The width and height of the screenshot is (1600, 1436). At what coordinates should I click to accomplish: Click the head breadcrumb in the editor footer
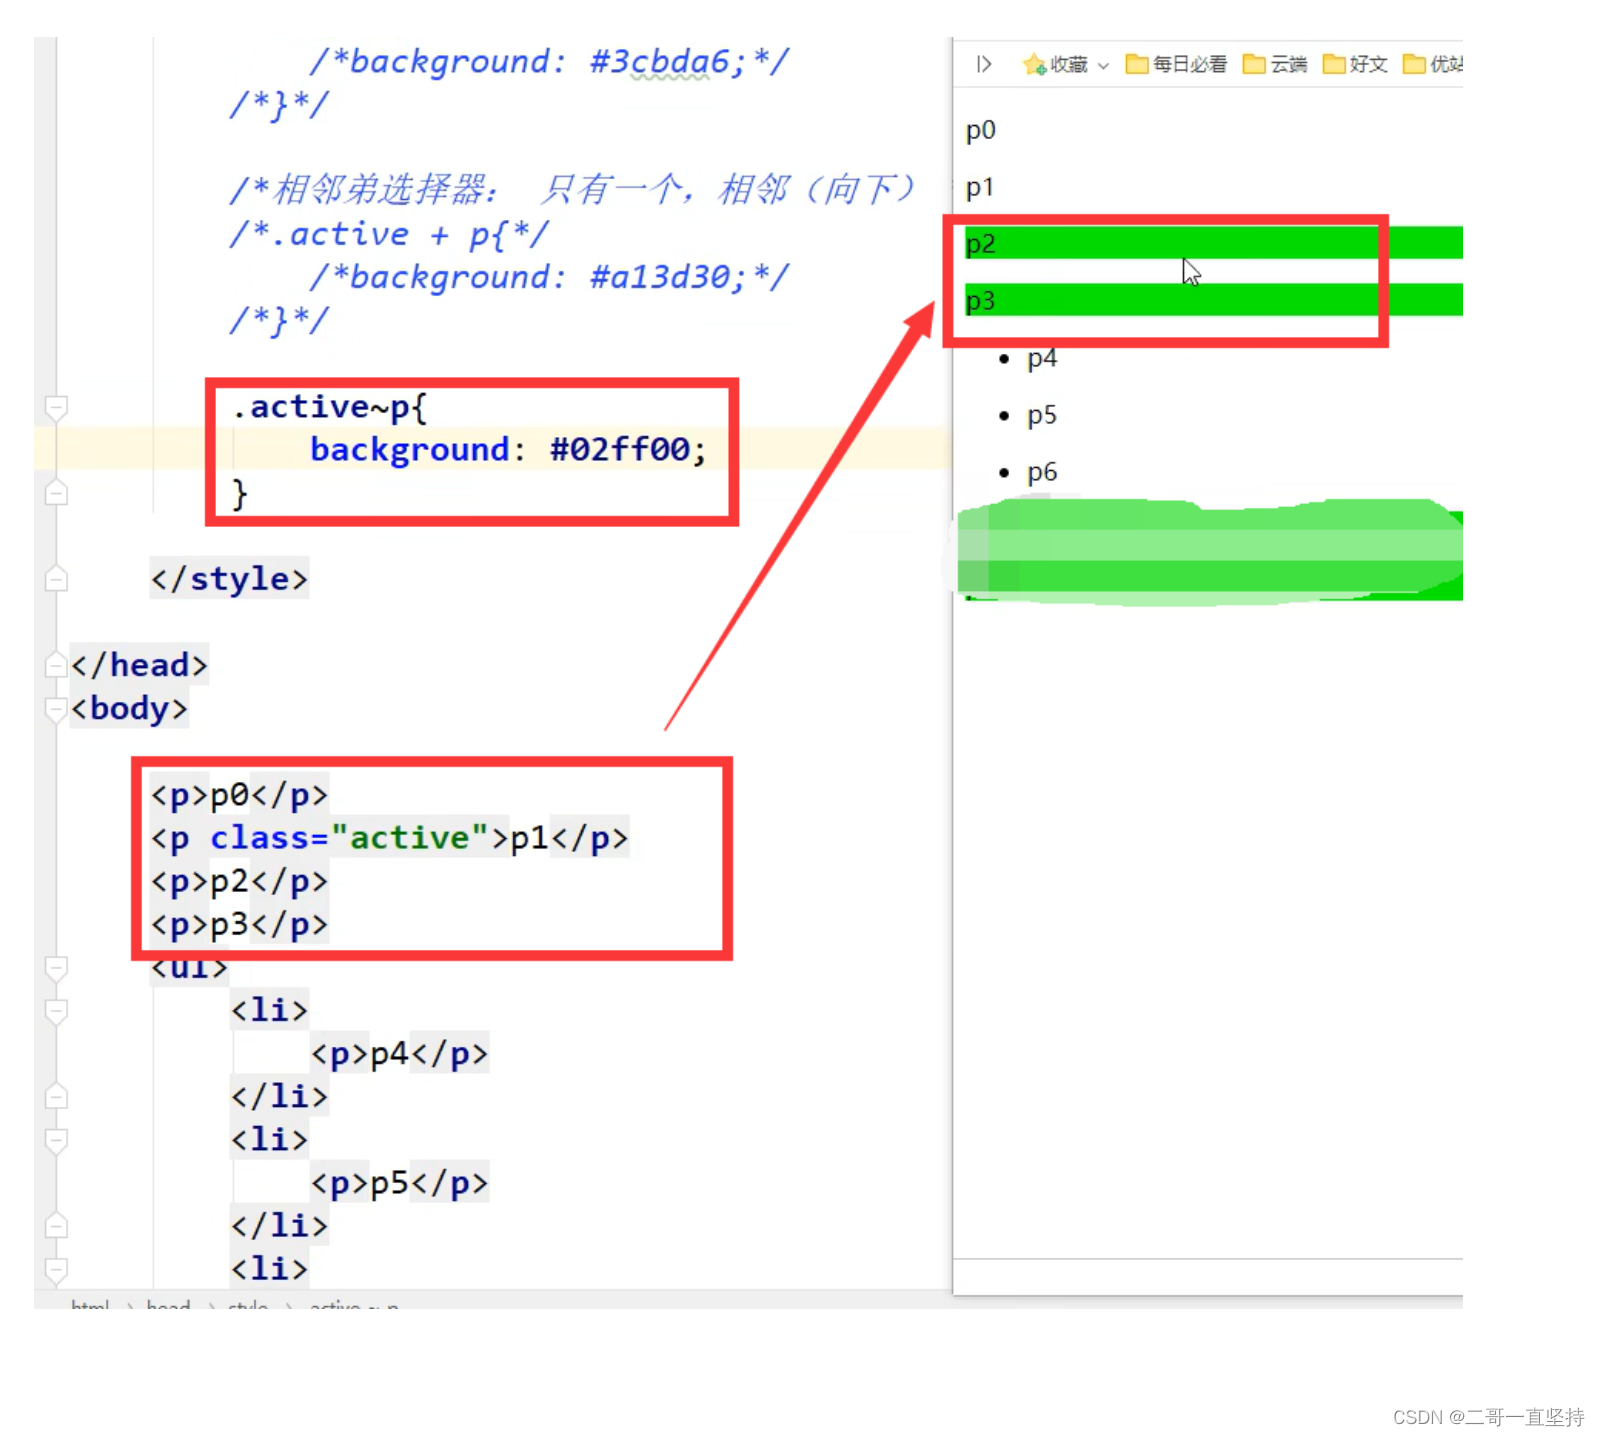click(168, 1305)
